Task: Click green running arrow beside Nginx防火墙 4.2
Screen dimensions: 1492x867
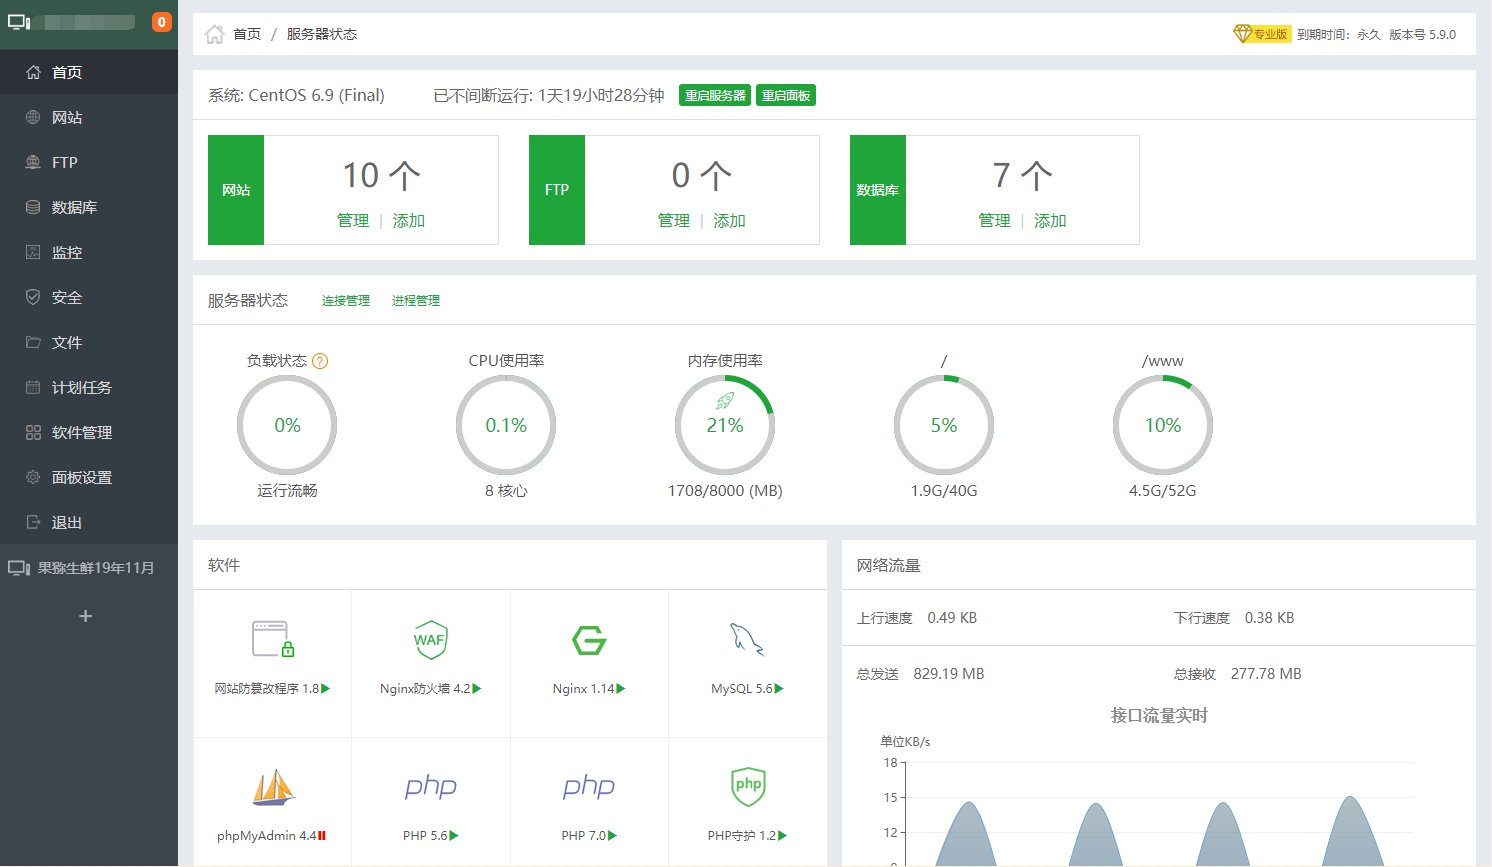Action: point(477,689)
